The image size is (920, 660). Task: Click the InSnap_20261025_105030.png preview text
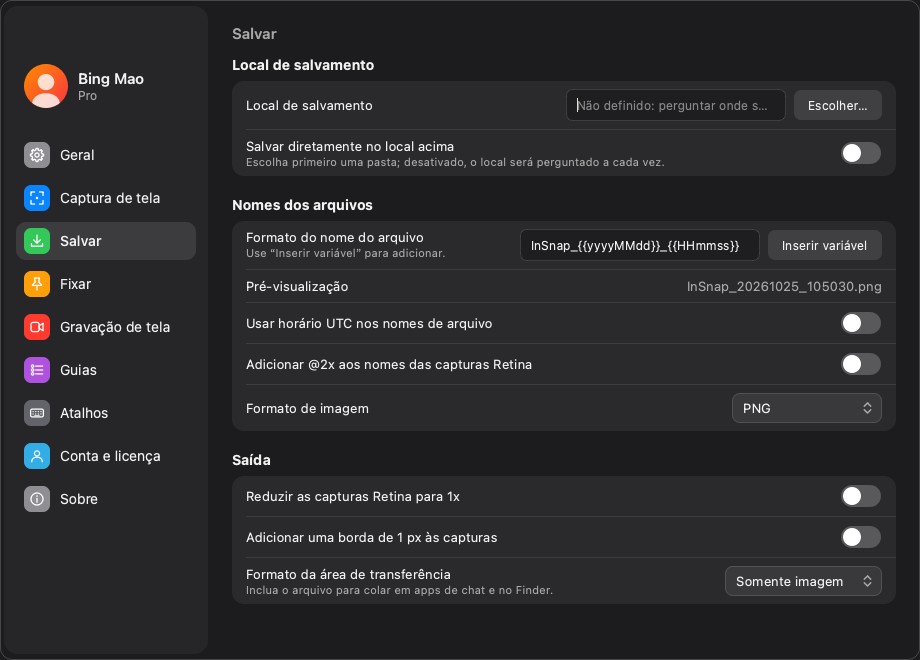coord(784,287)
